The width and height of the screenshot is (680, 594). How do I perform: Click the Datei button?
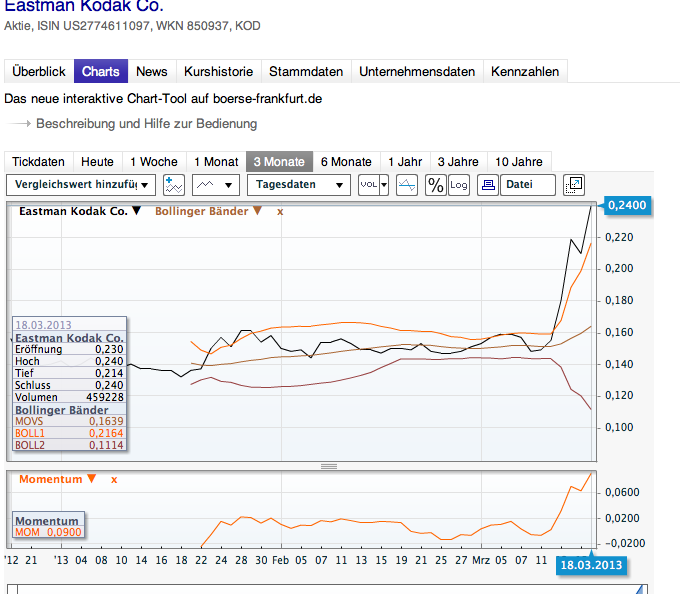pos(528,185)
